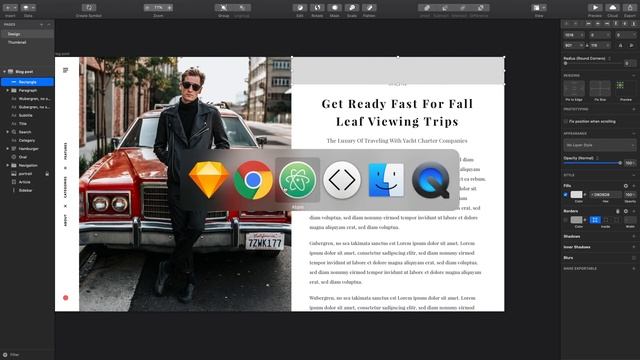The width and height of the screenshot is (640, 360).
Task: Expand the Search layer group
Action: (x=7, y=132)
